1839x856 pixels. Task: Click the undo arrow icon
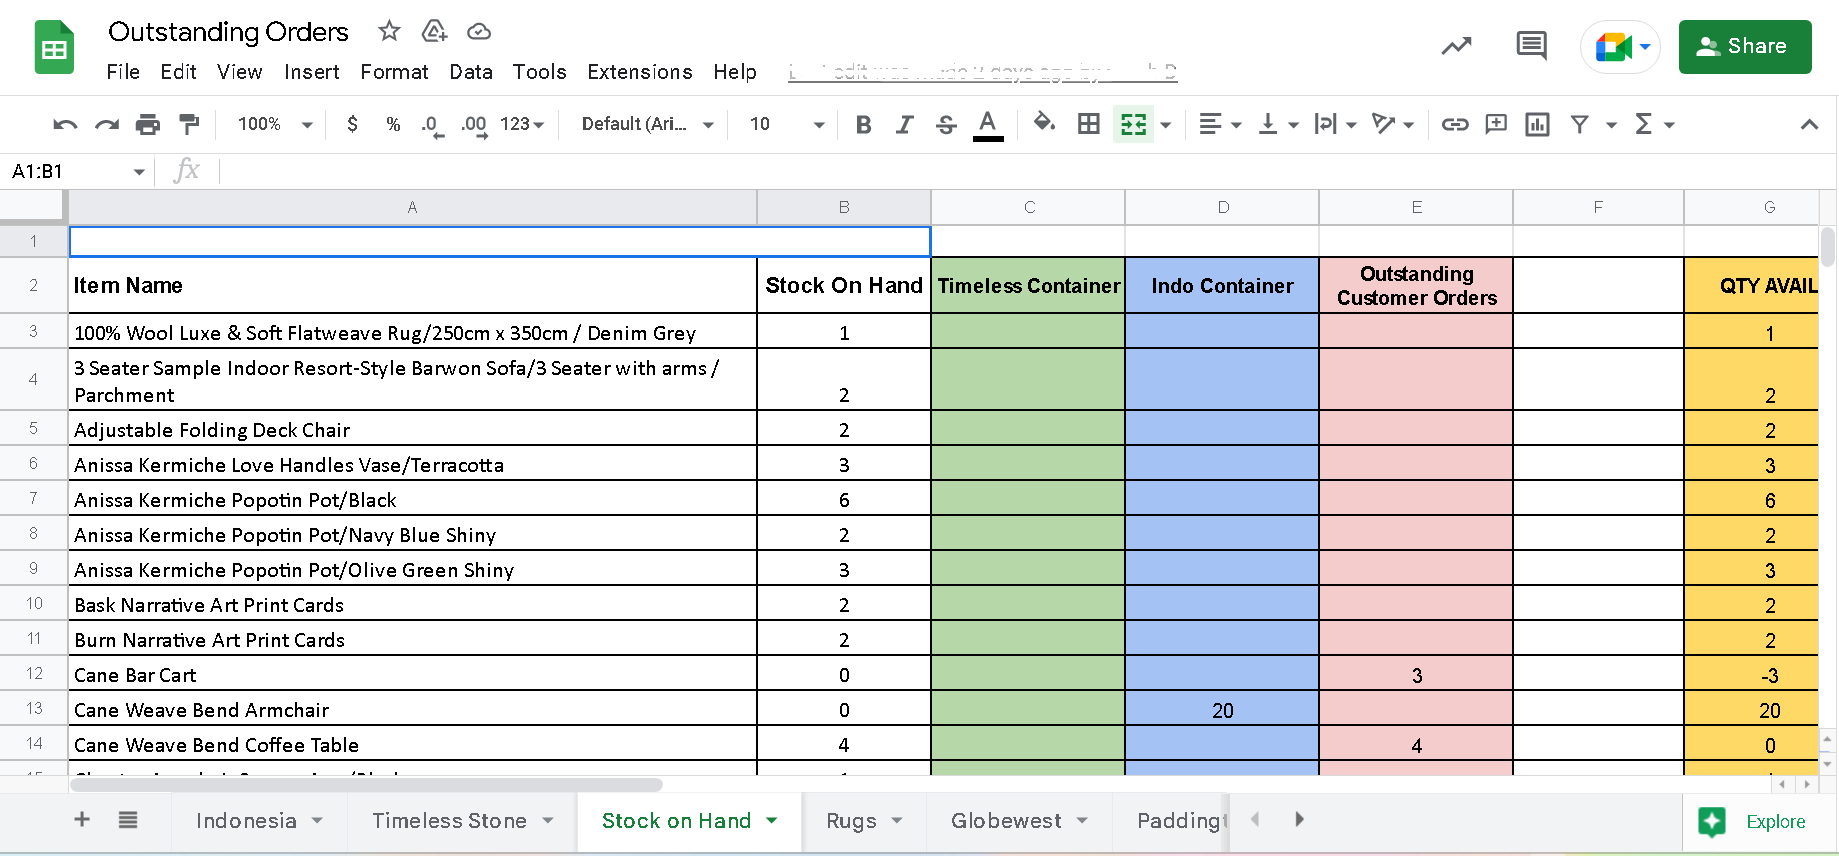65,124
